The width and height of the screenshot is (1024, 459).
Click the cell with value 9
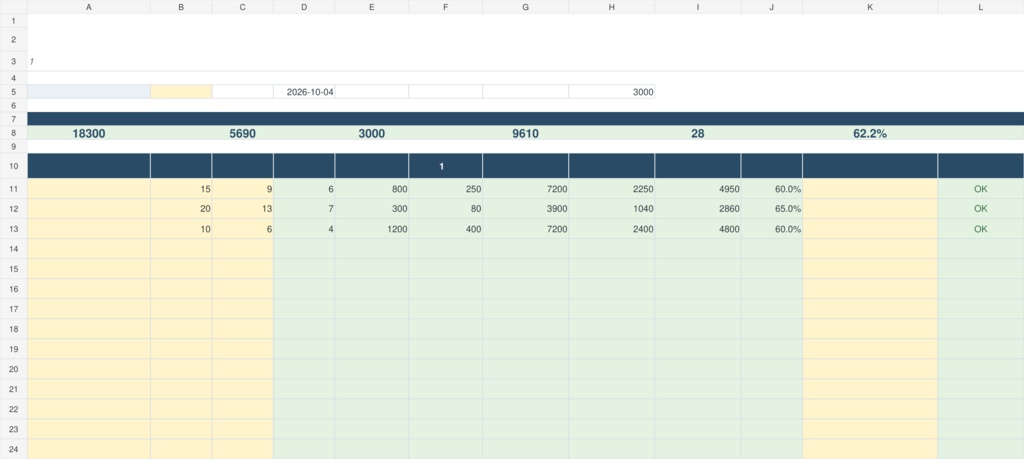click(x=242, y=189)
